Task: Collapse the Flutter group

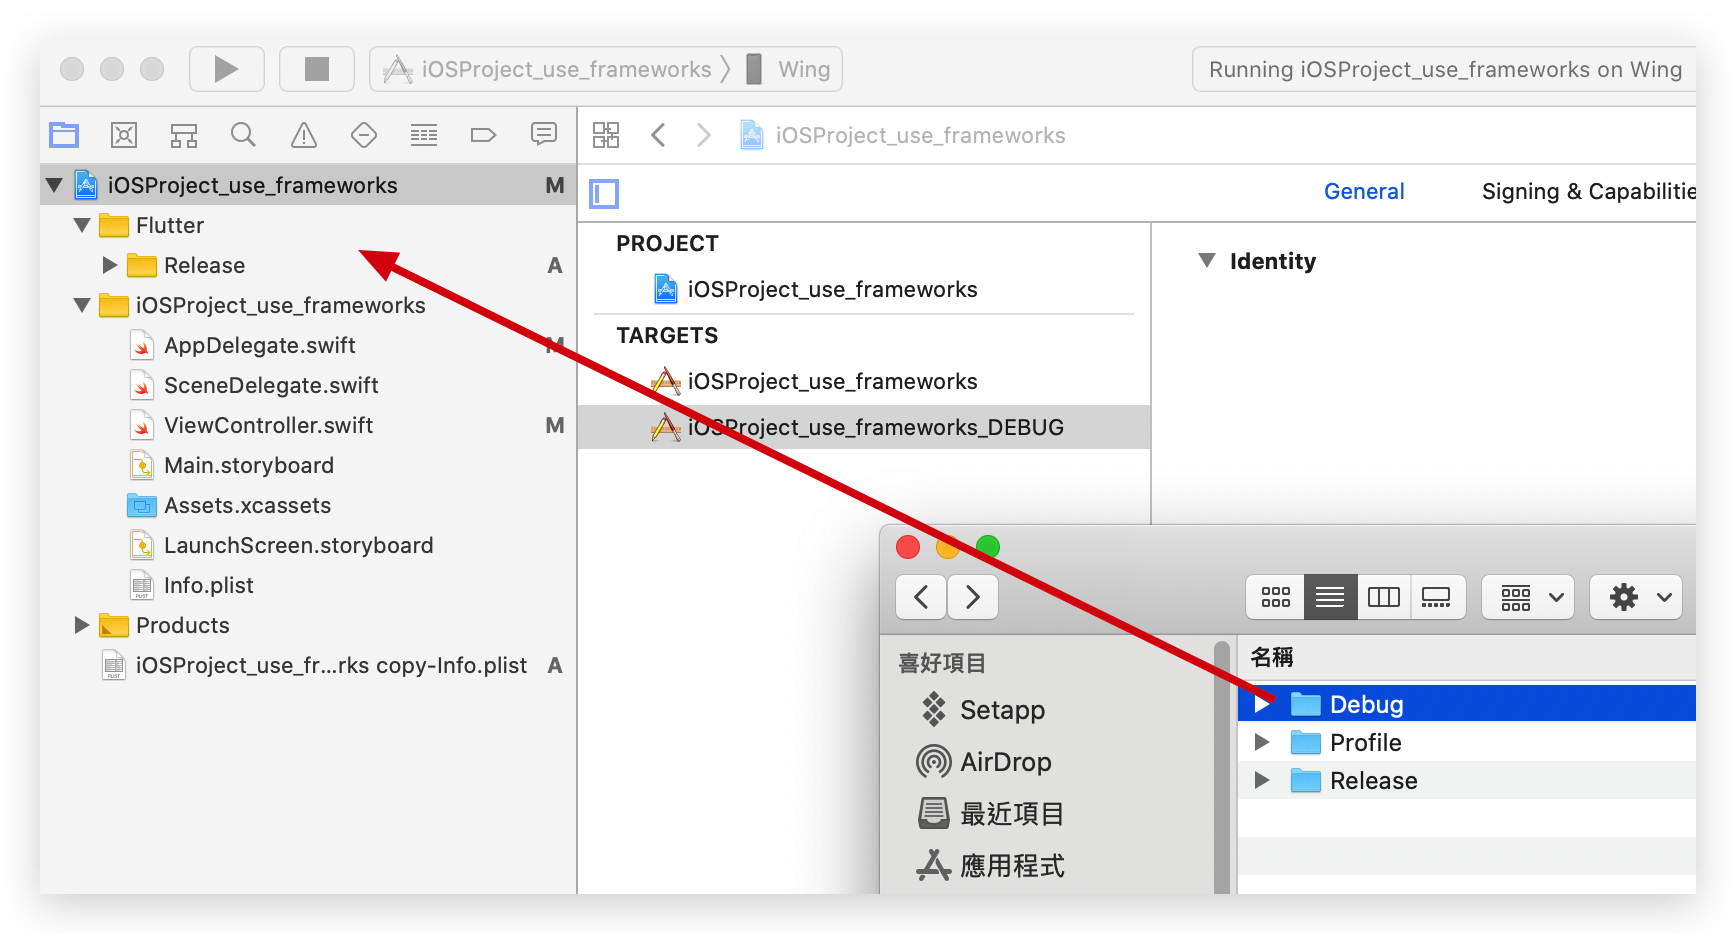Action: click(x=82, y=225)
